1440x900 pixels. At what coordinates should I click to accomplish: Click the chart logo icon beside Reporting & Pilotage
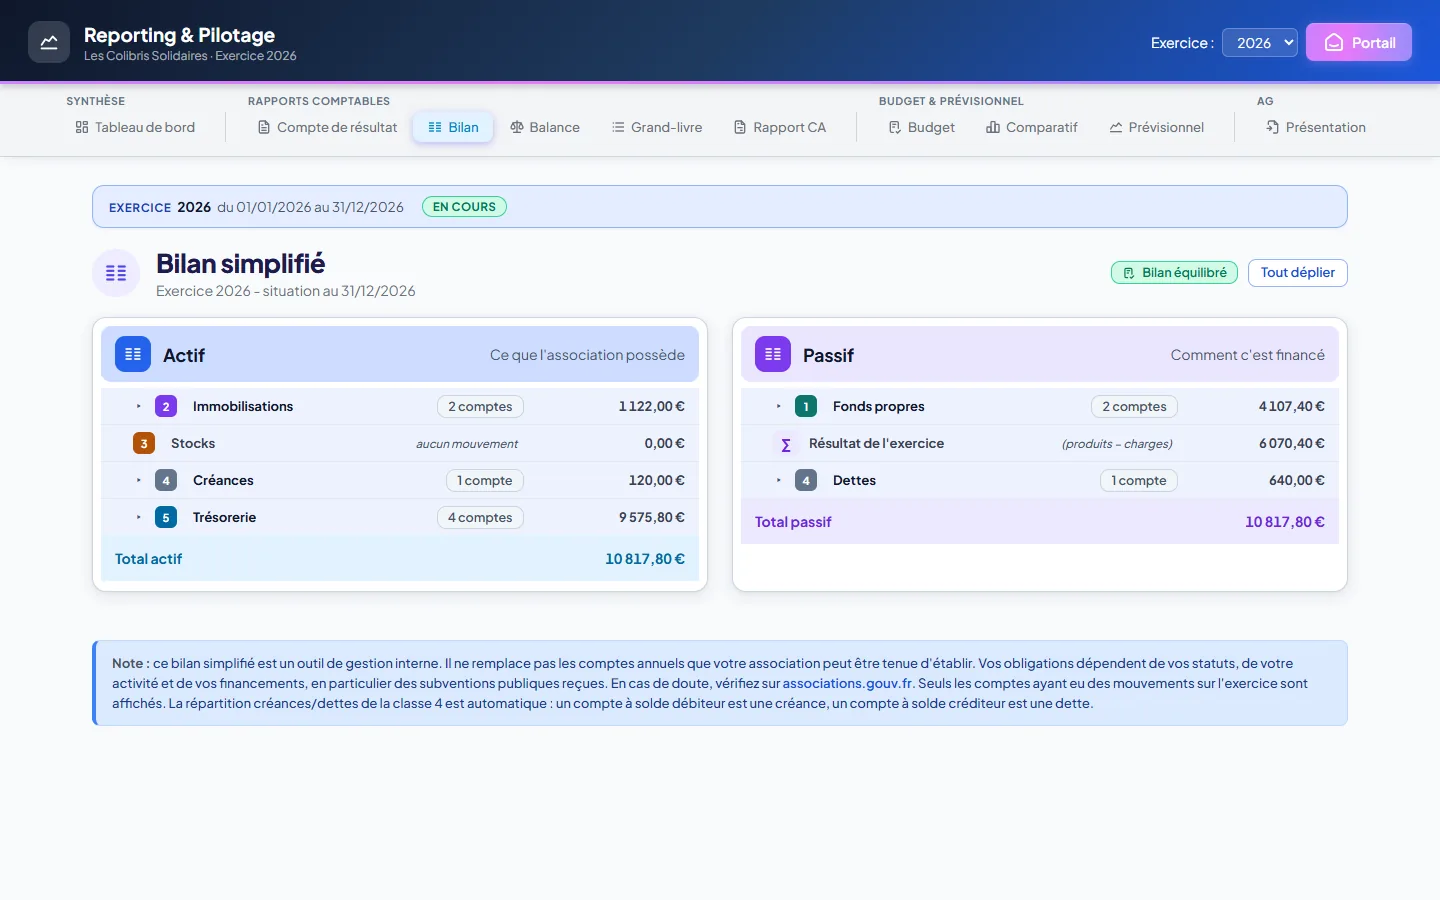(49, 42)
